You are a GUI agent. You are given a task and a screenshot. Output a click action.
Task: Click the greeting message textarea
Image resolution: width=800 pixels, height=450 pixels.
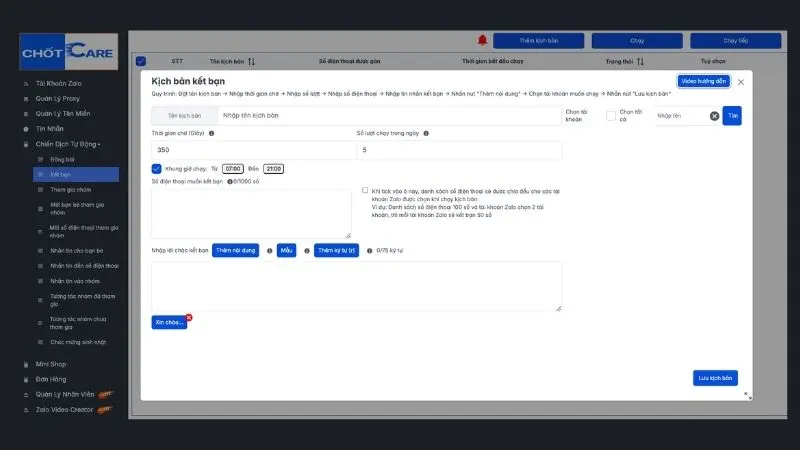(x=356, y=286)
